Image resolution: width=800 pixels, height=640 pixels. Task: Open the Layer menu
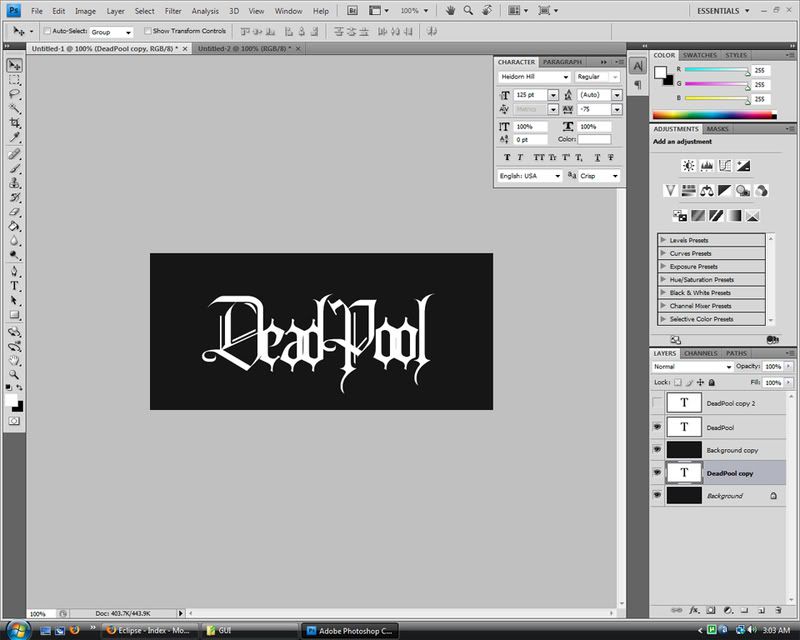[x=115, y=11]
